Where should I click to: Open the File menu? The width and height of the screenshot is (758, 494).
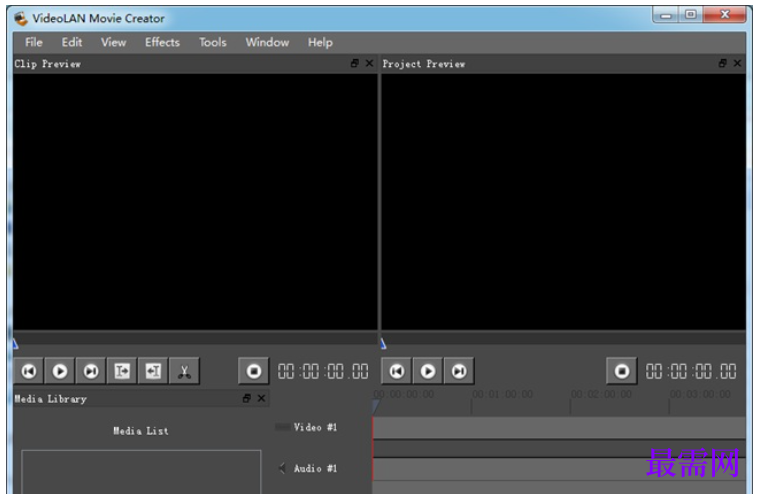tap(34, 43)
